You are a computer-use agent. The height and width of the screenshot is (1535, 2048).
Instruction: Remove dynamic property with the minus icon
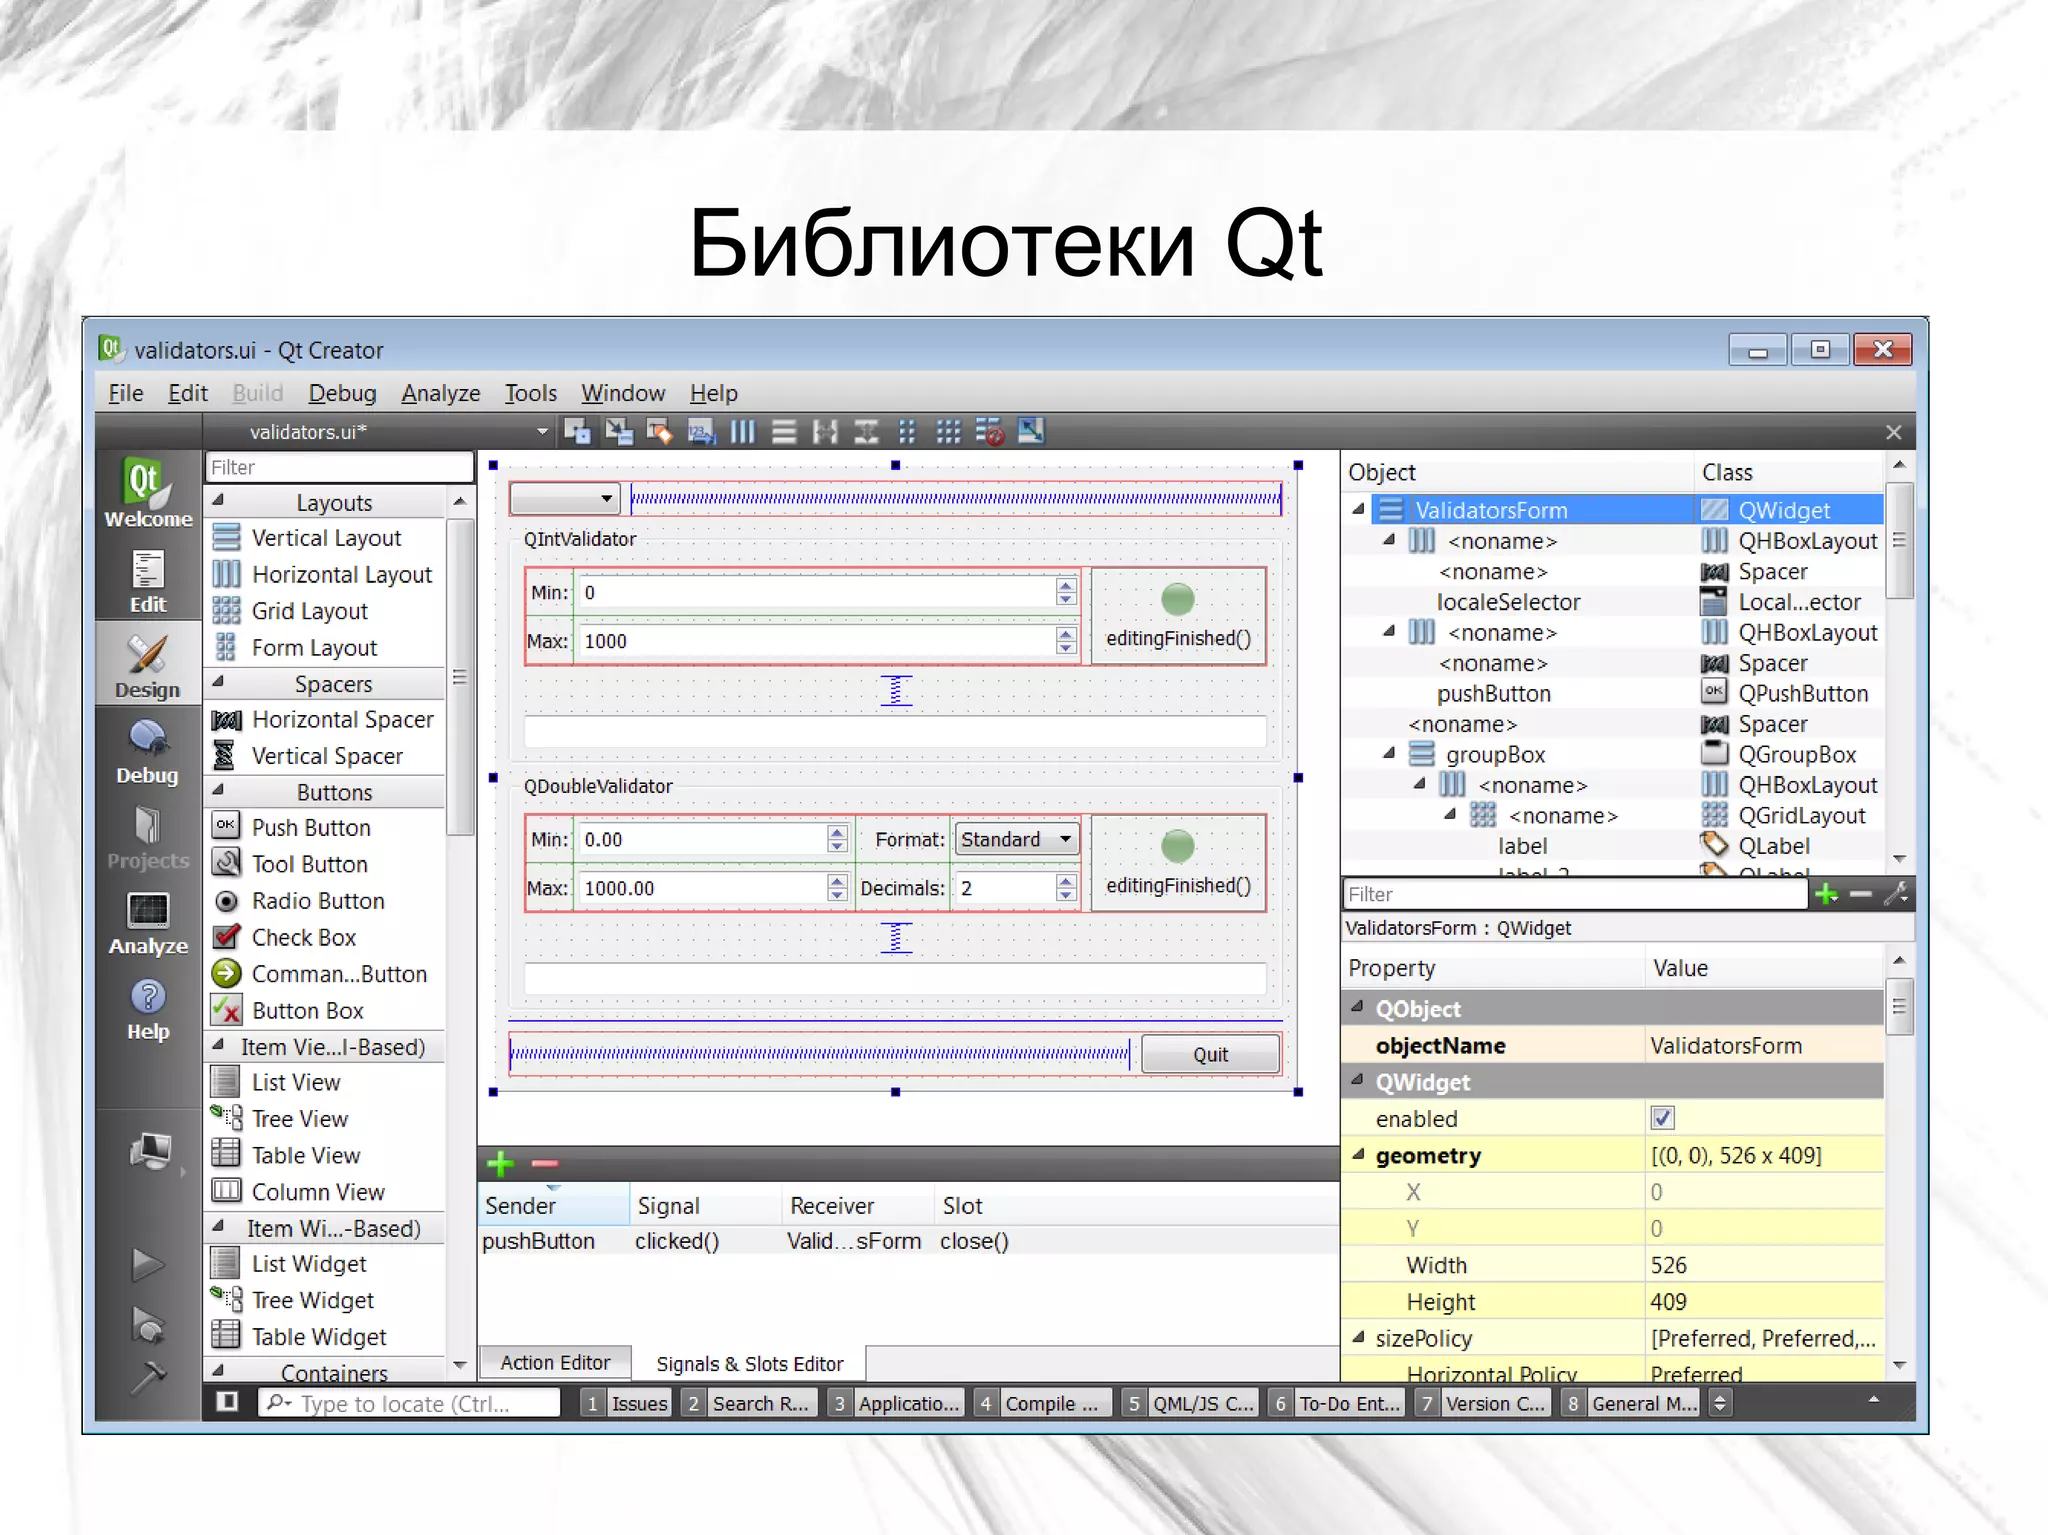tap(1861, 894)
